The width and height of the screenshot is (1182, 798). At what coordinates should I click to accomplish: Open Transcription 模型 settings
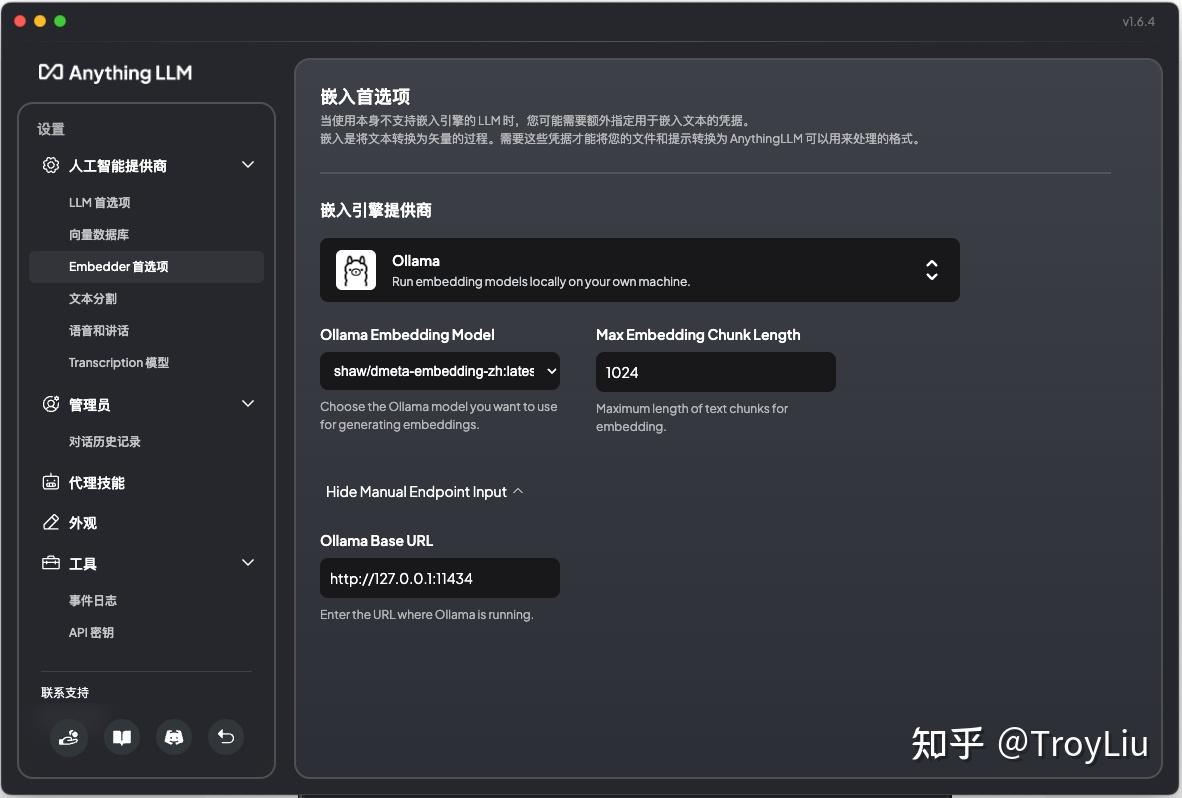coord(119,362)
